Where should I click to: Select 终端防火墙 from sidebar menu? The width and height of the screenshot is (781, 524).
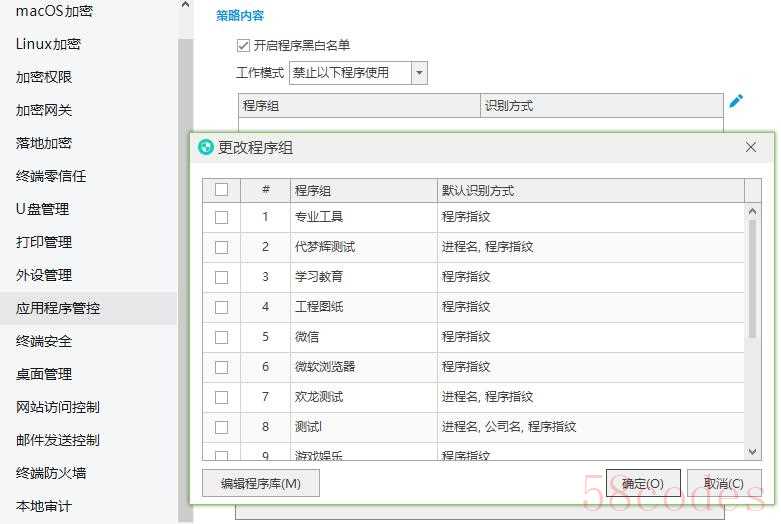coord(51,473)
